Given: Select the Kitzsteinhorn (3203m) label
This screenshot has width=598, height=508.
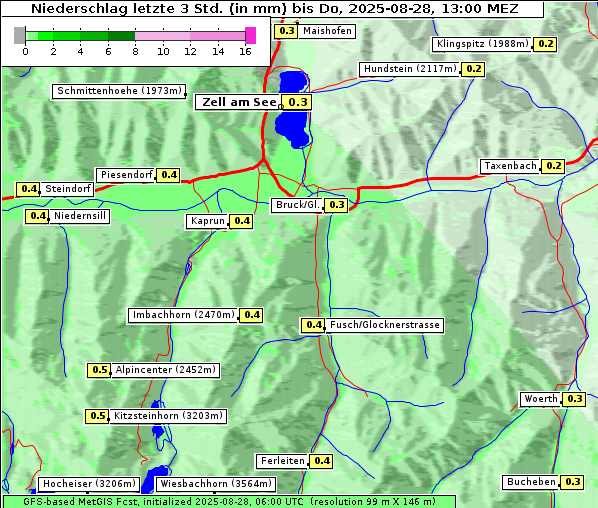Looking at the screenshot, I should coord(168,416).
